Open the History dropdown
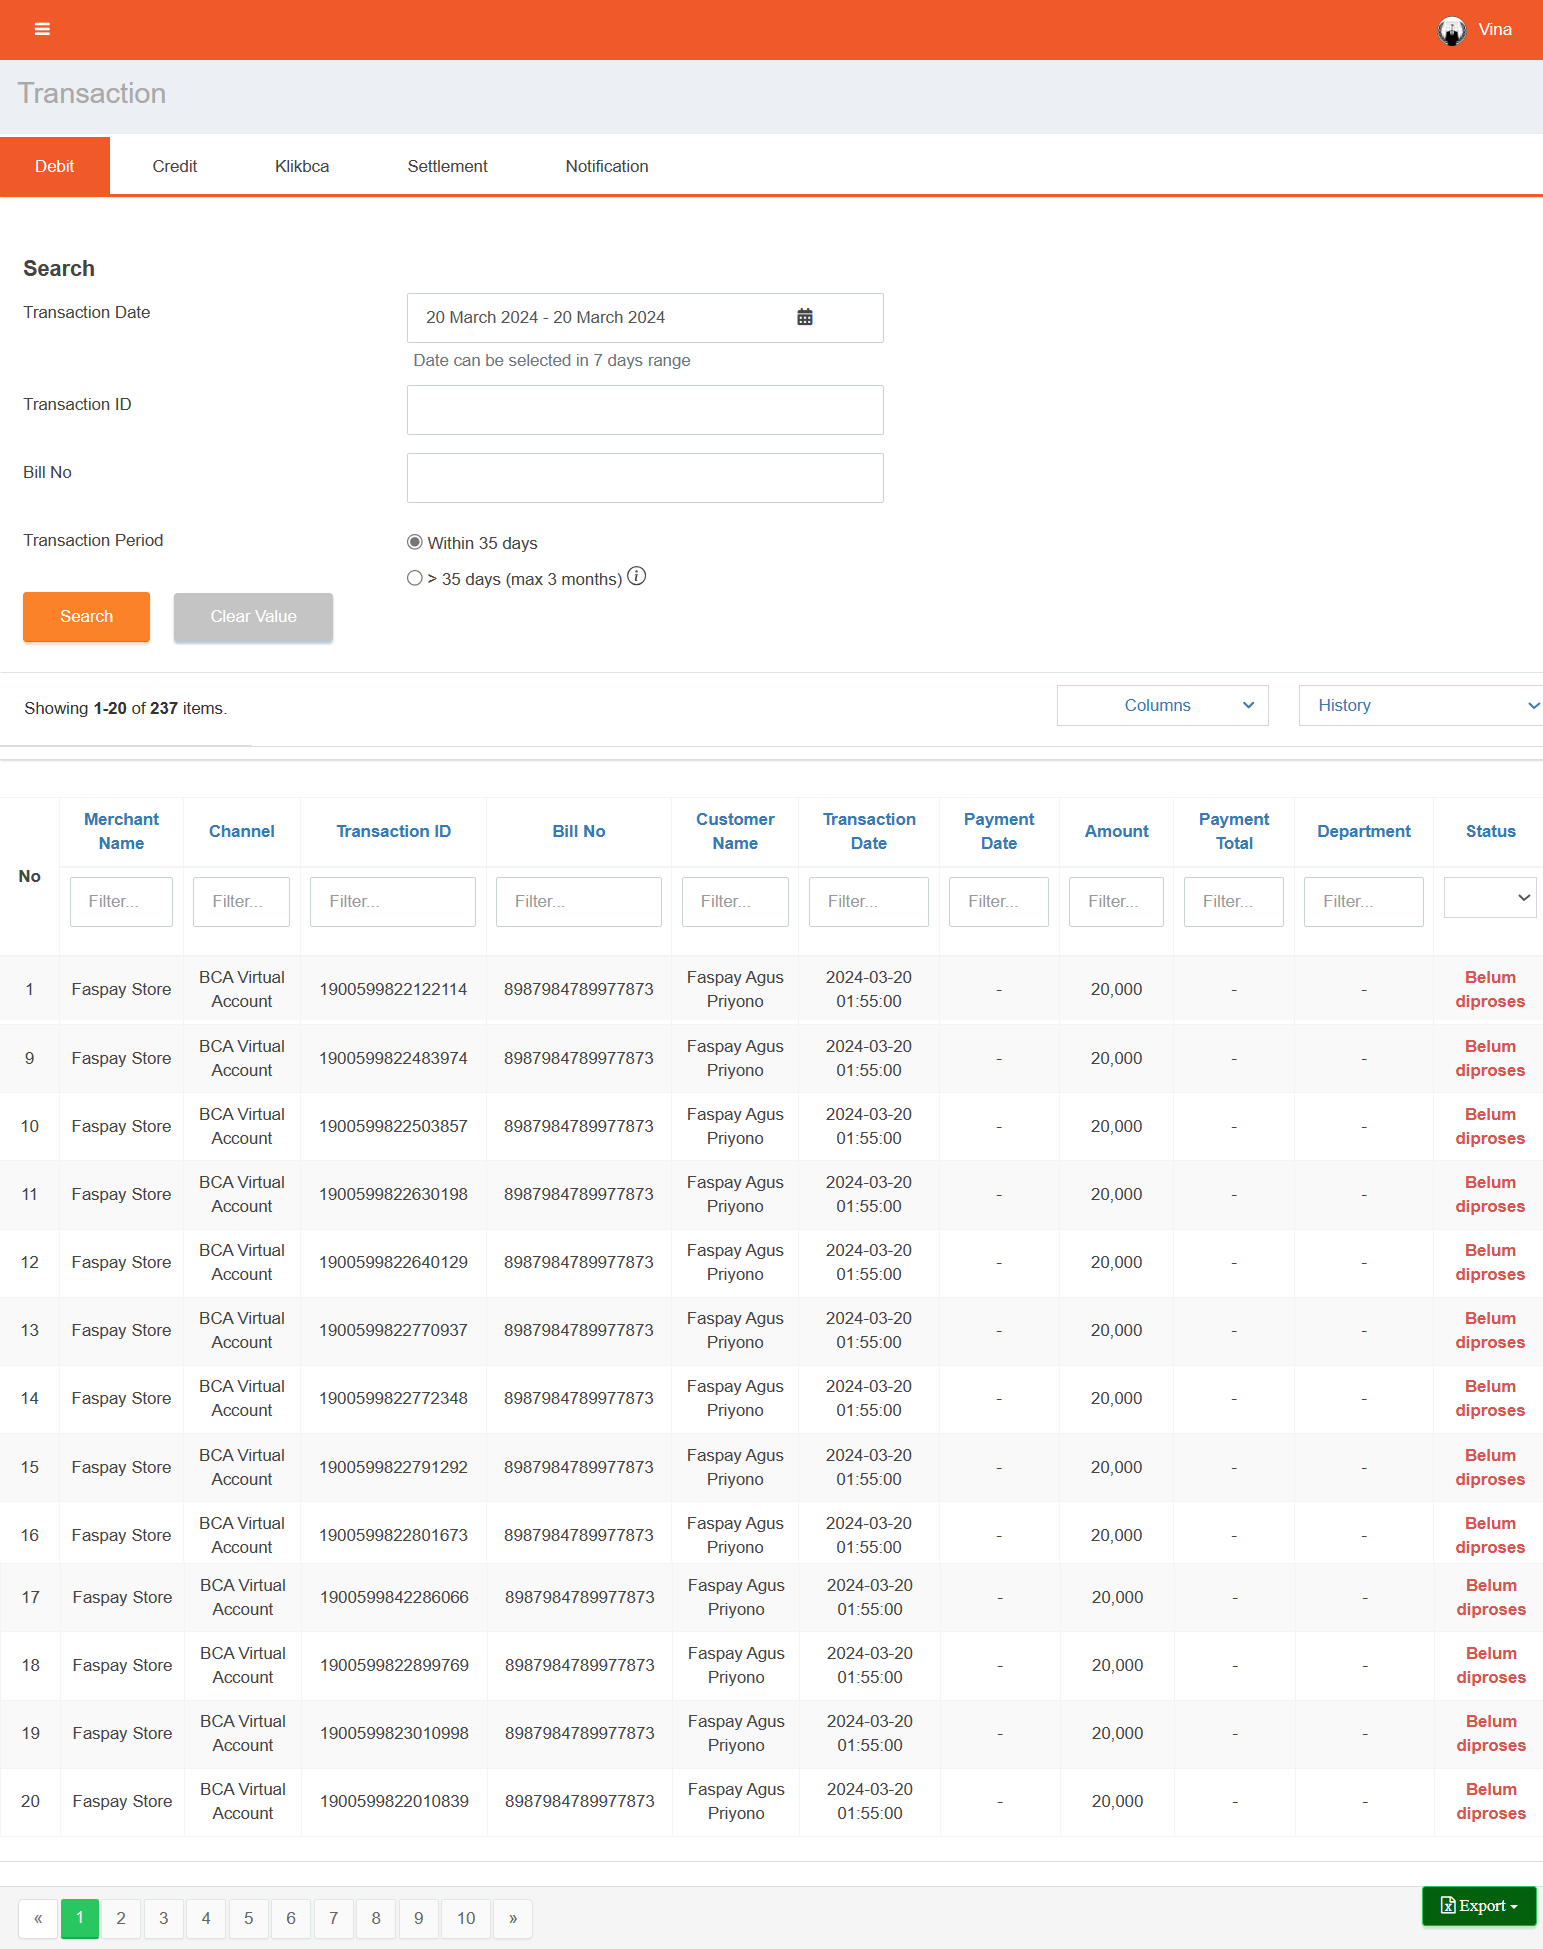Viewport: 1543px width, 1949px height. click(1420, 705)
